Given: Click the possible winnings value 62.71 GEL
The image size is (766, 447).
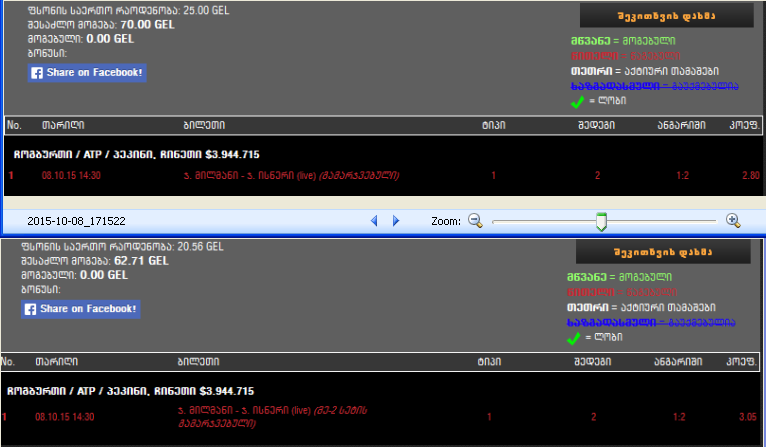Looking at the screenshot, I should click(x=141, y=260).
